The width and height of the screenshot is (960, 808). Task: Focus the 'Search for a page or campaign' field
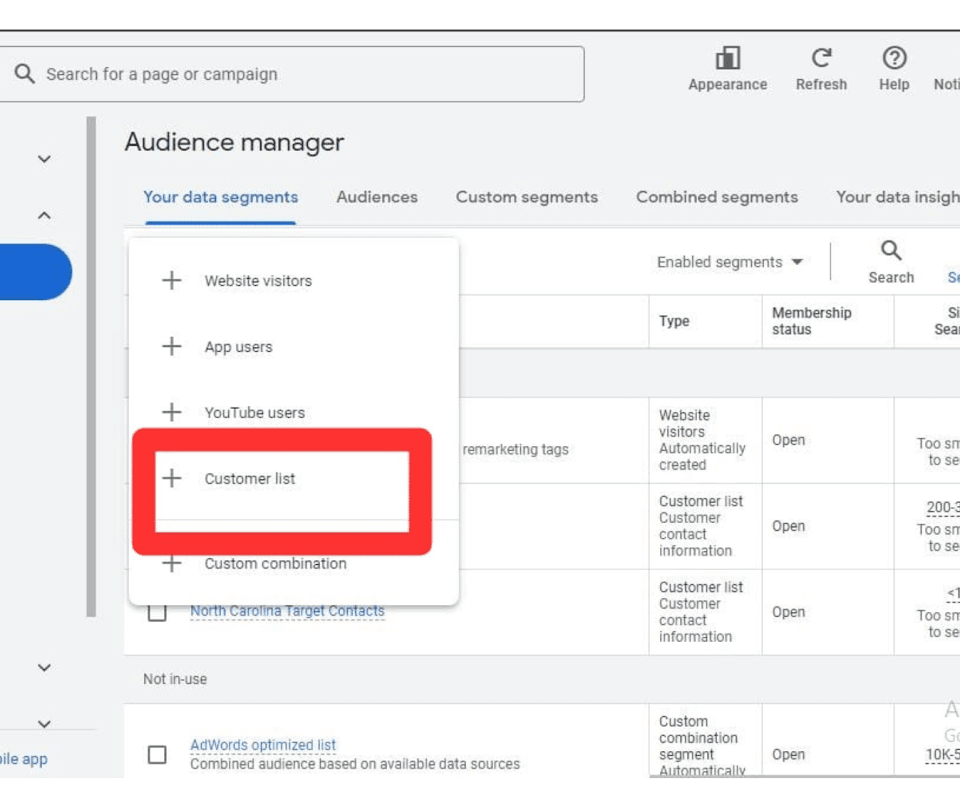[291, 74]
